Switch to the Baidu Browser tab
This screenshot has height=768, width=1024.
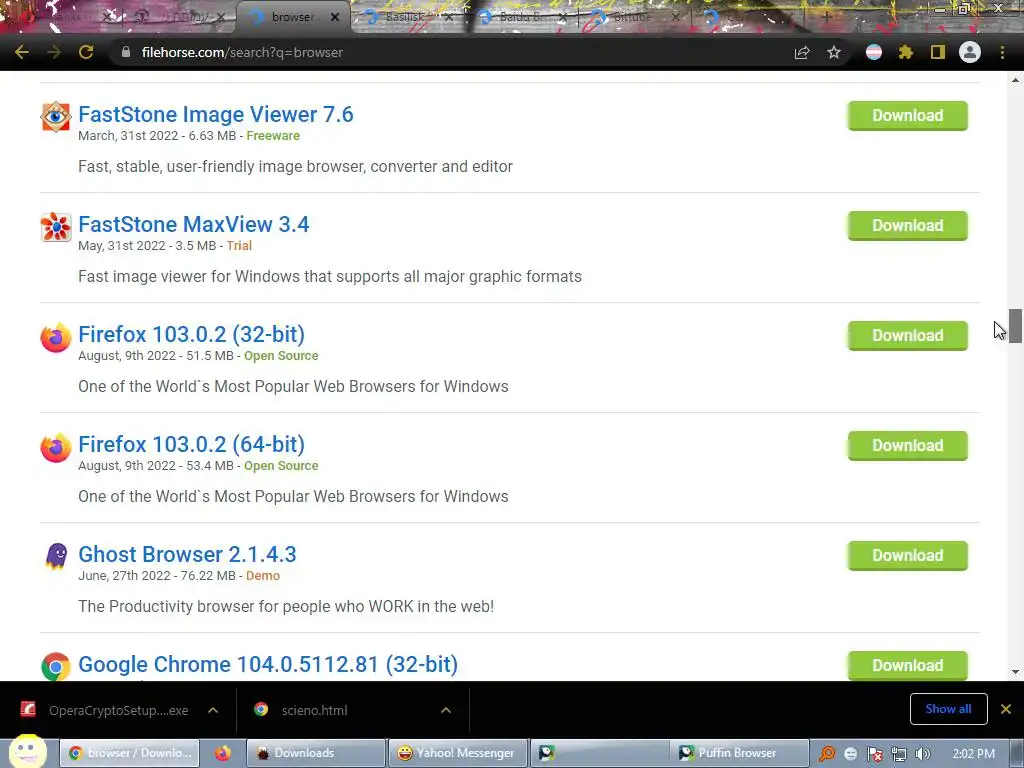click(522, 17)
